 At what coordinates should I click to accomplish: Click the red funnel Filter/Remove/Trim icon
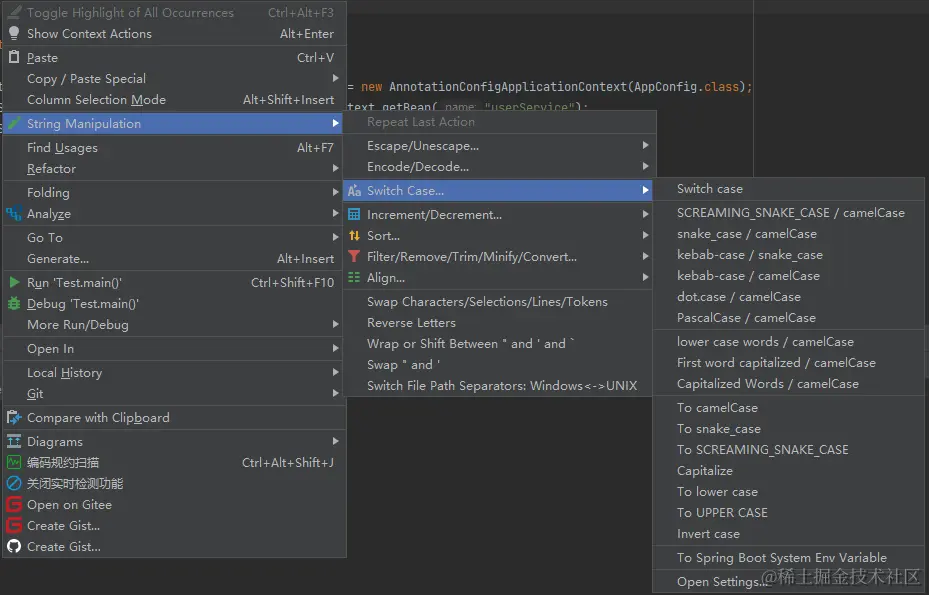point(354,257)
